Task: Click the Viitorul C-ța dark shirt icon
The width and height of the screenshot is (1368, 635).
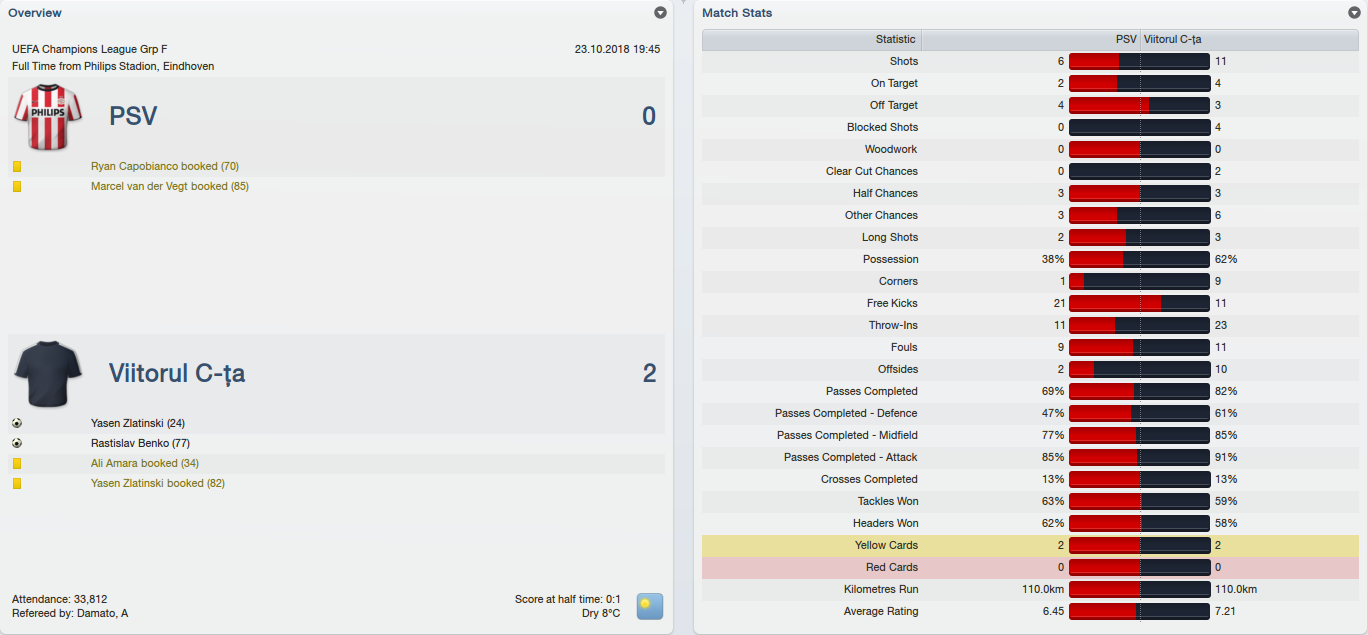Action: tap(47, 373)
